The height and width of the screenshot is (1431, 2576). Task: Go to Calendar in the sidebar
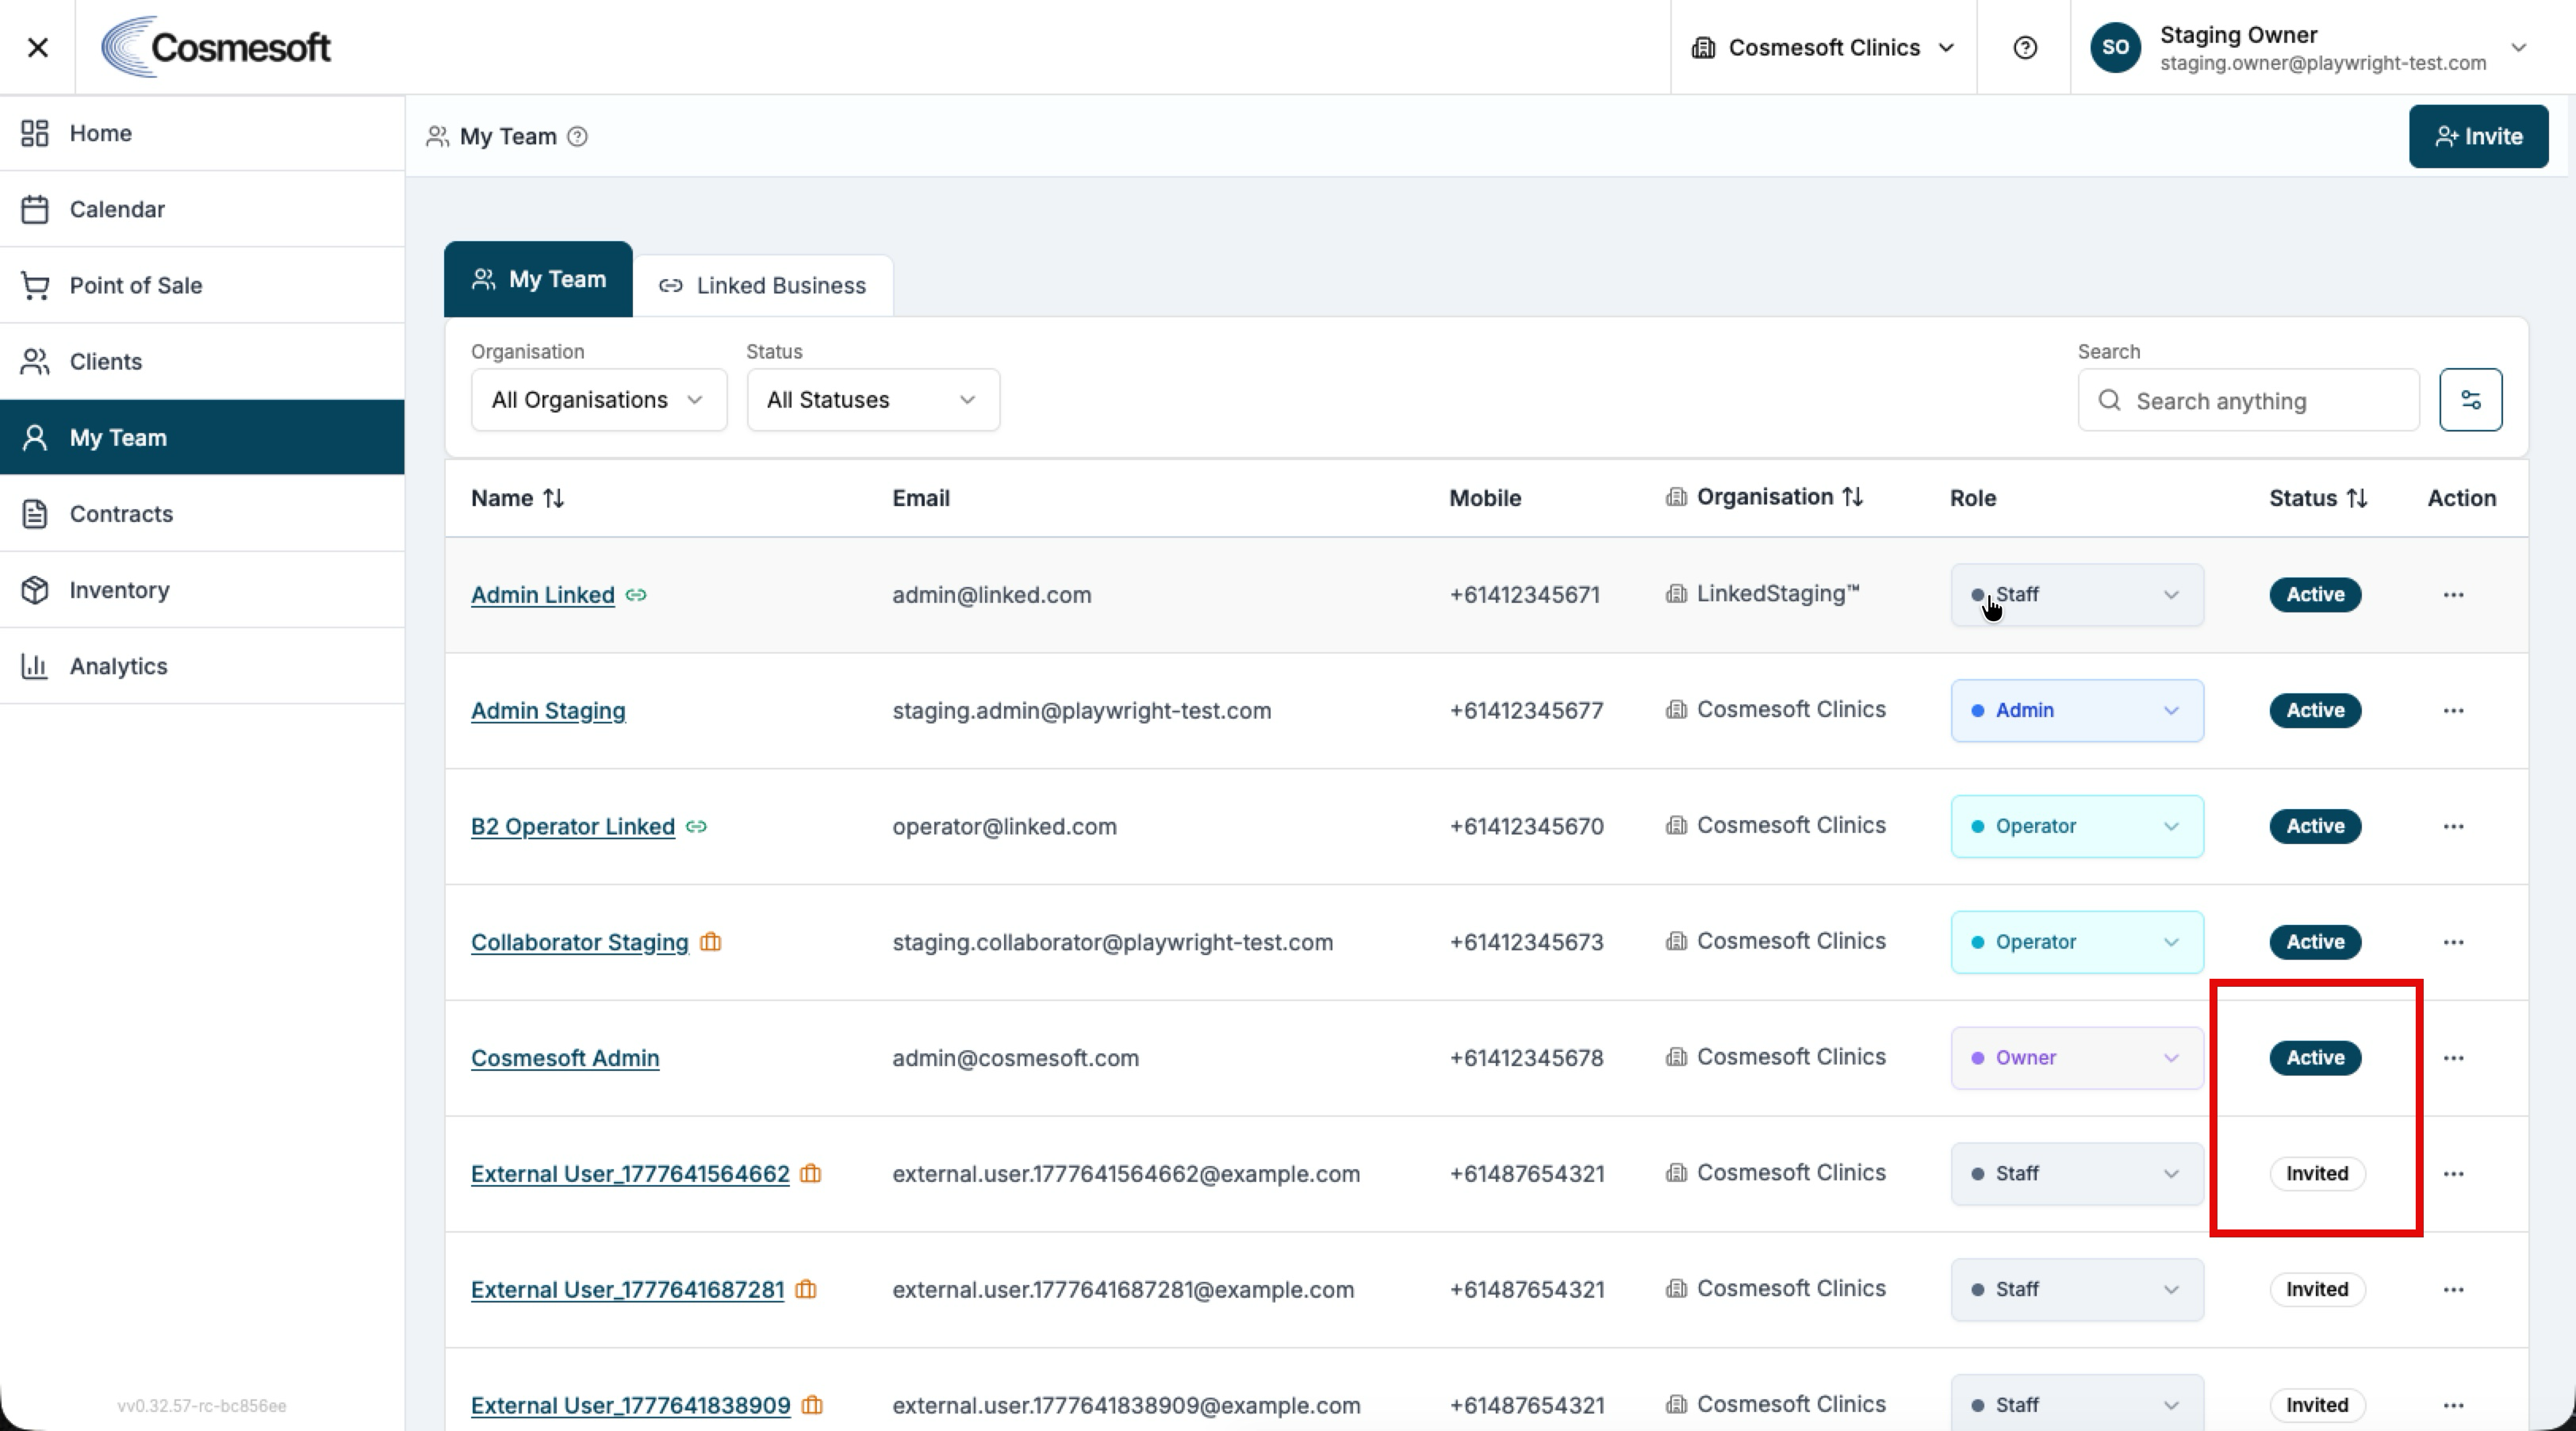pos(202,209)
